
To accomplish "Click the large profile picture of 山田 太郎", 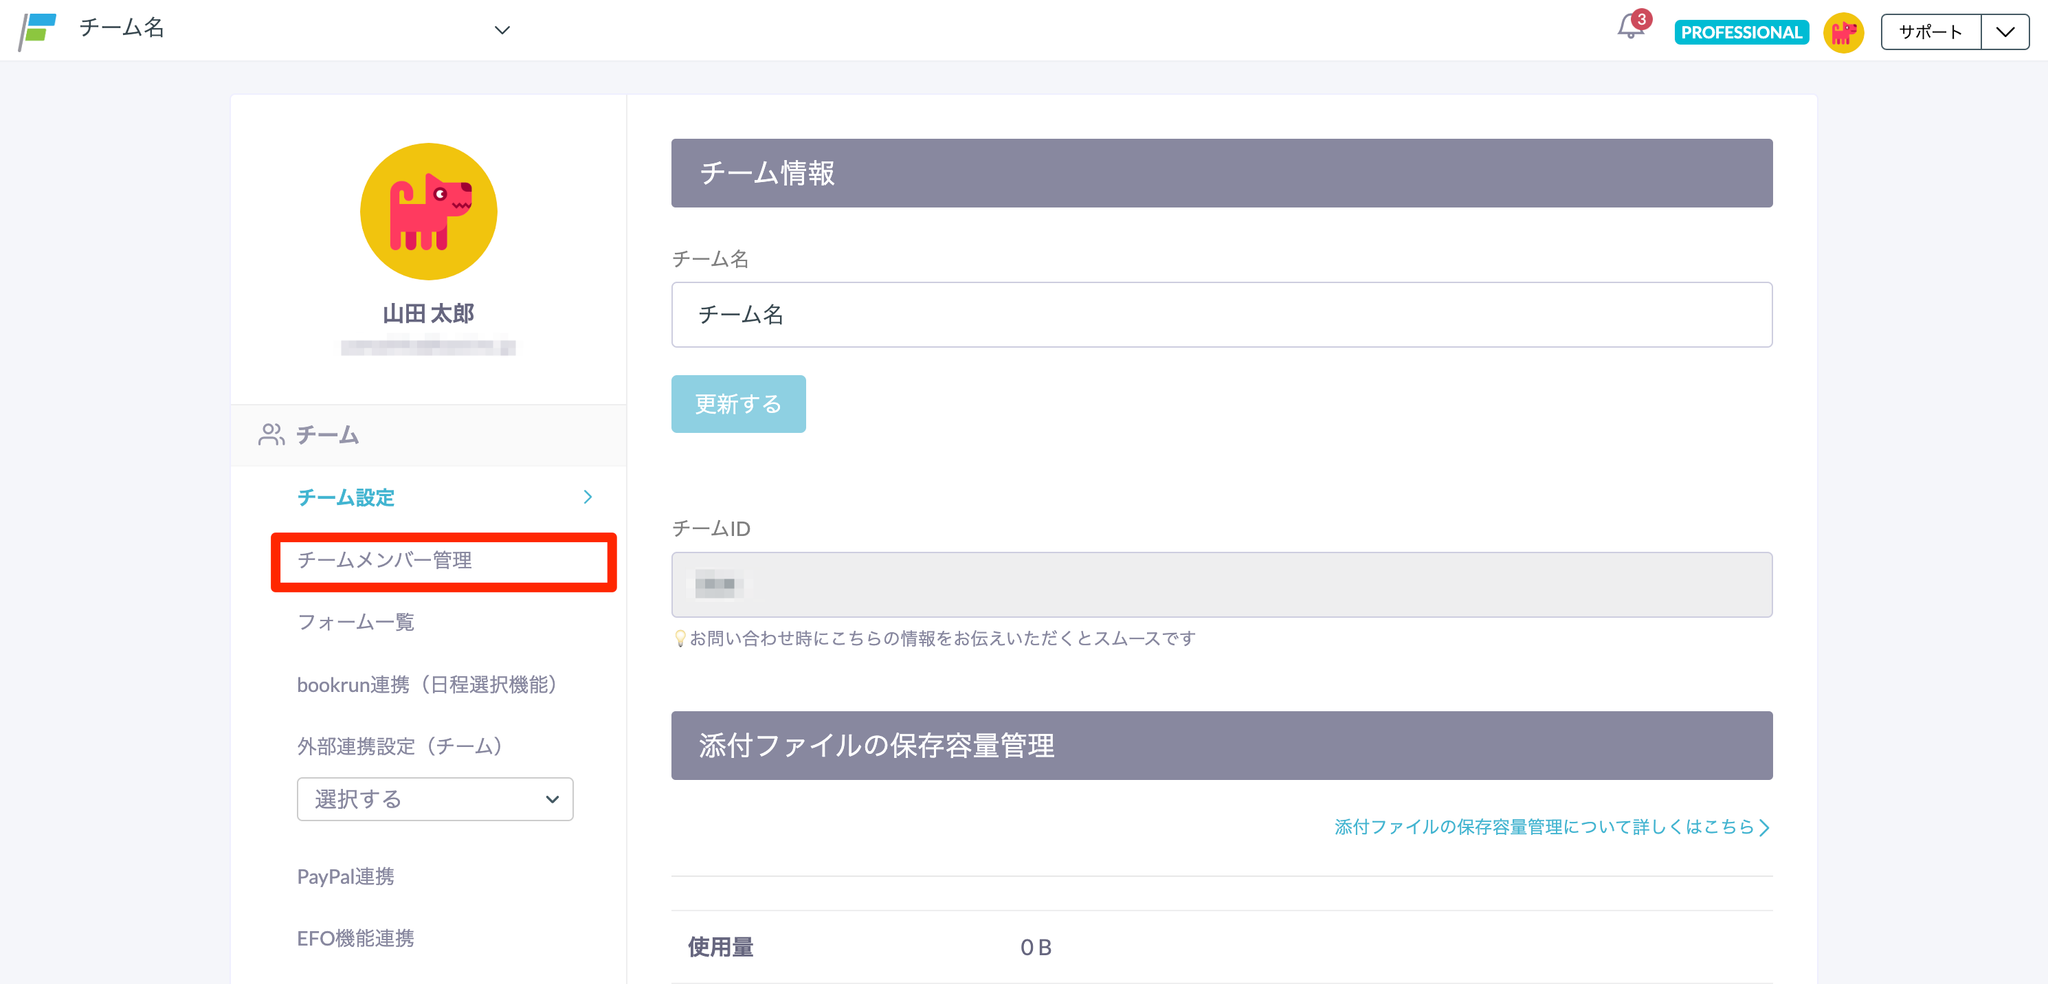I will point(428,211).
